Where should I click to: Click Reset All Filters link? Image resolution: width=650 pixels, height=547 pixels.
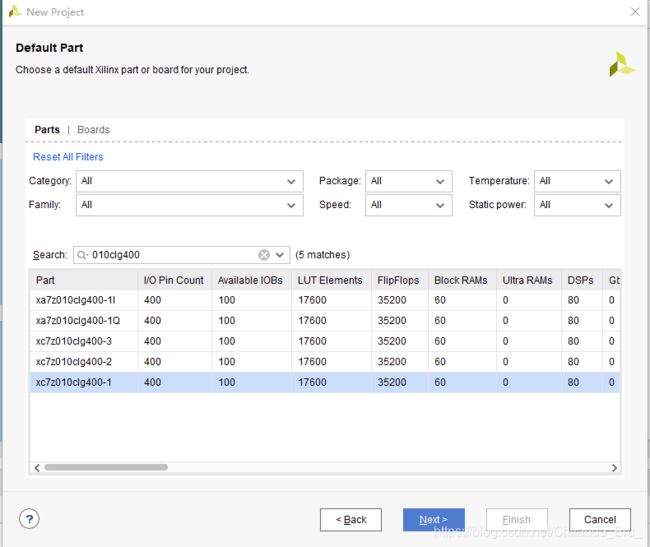click(x=68, y=157)
